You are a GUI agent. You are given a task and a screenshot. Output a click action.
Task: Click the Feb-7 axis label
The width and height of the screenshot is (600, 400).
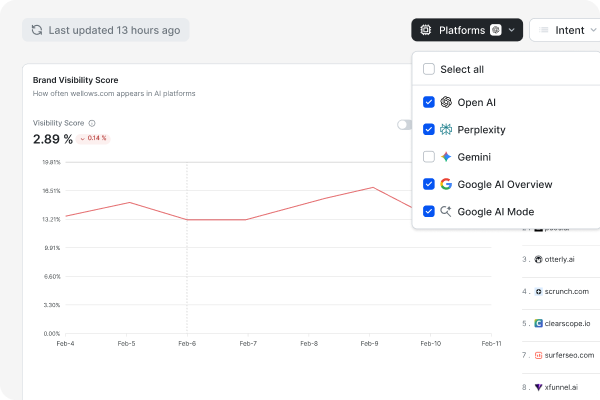click(248, 343)
